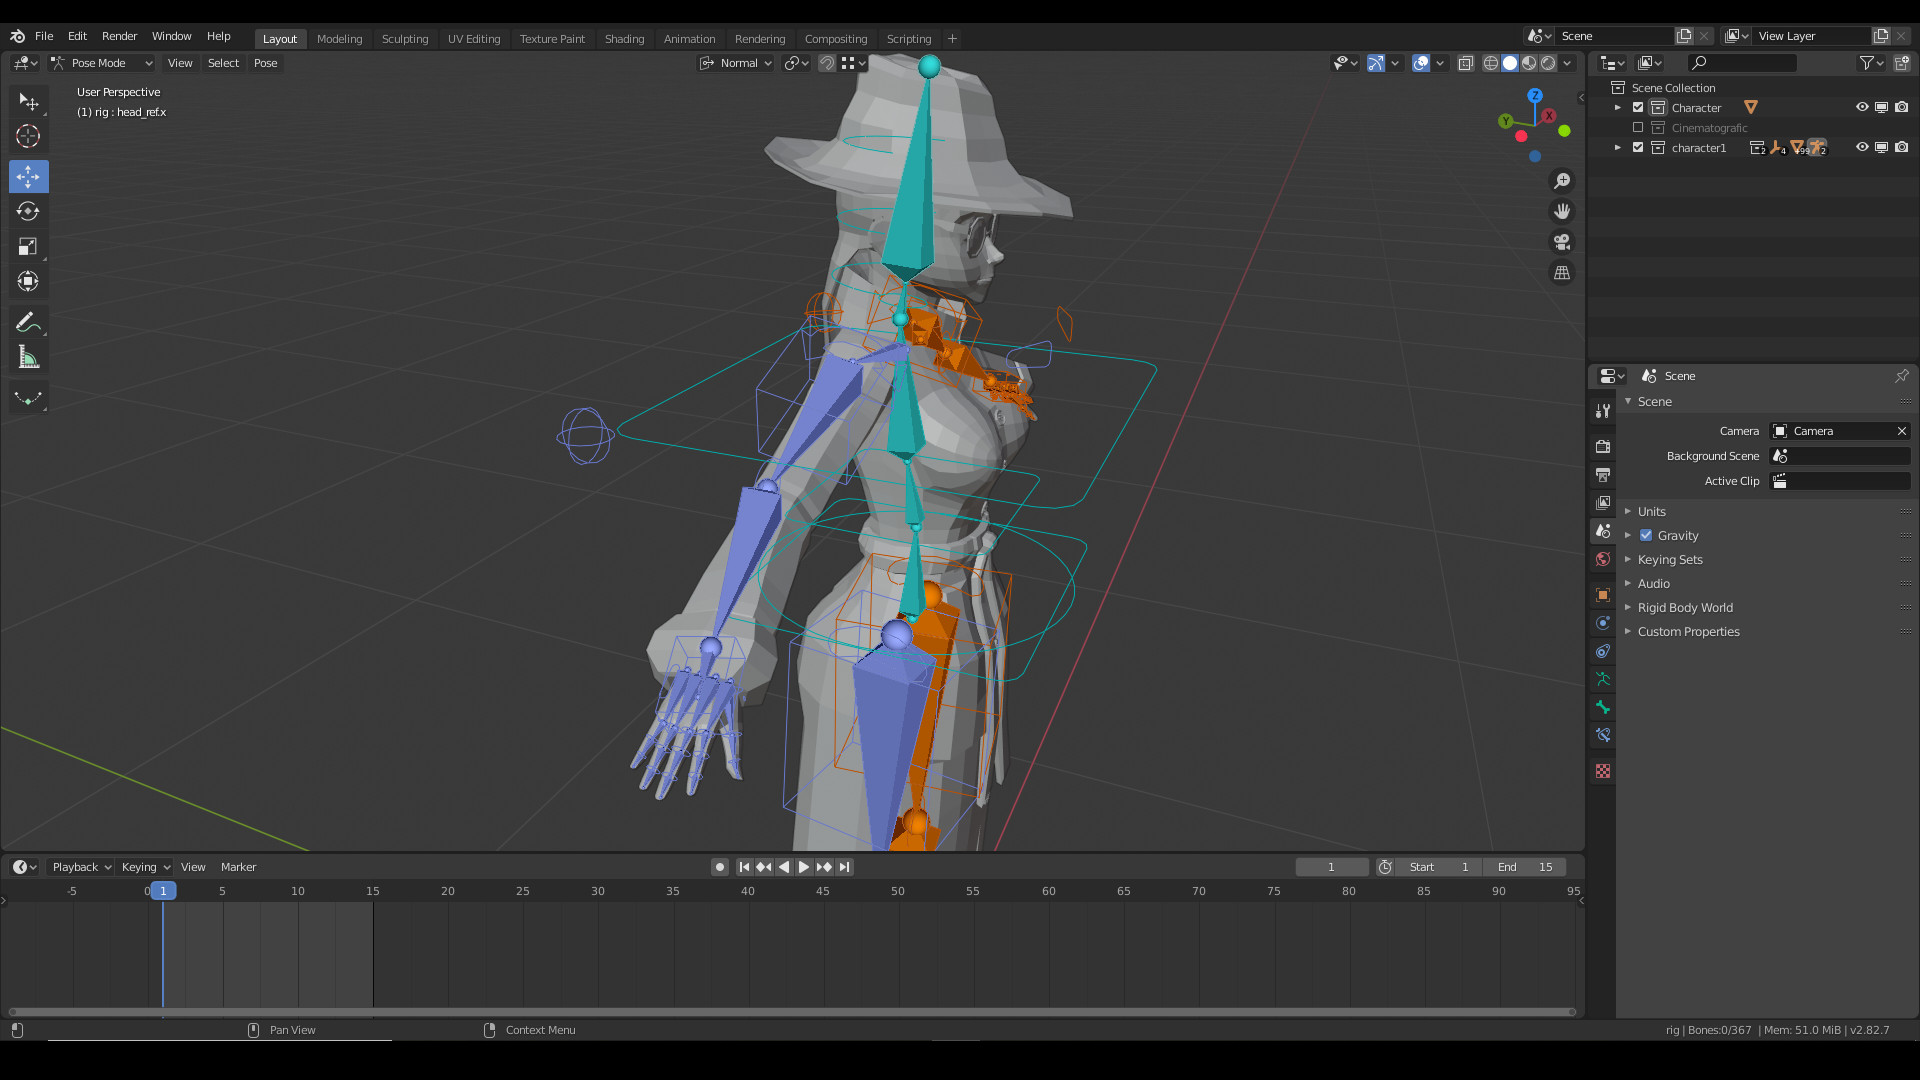Image resolution: width=1920 pixels, height=1080 pixels.
Task: Activate the Rotate tool
Action: (x=28, y=212)
